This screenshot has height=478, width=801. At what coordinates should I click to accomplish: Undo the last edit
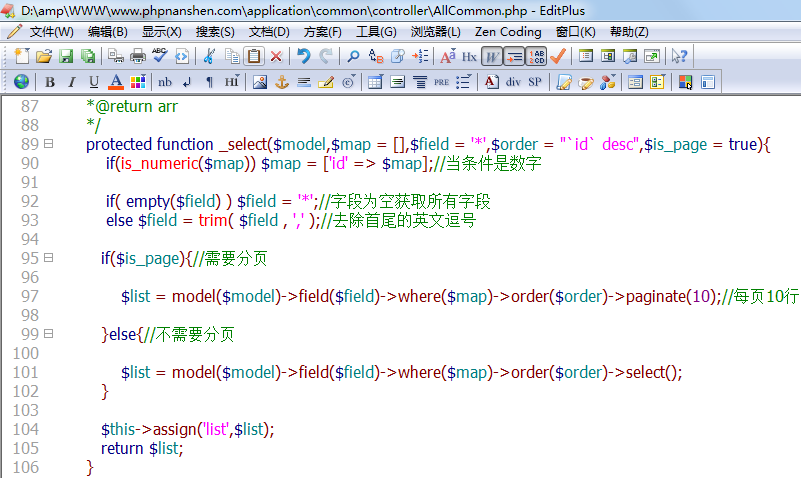[303, 56]
